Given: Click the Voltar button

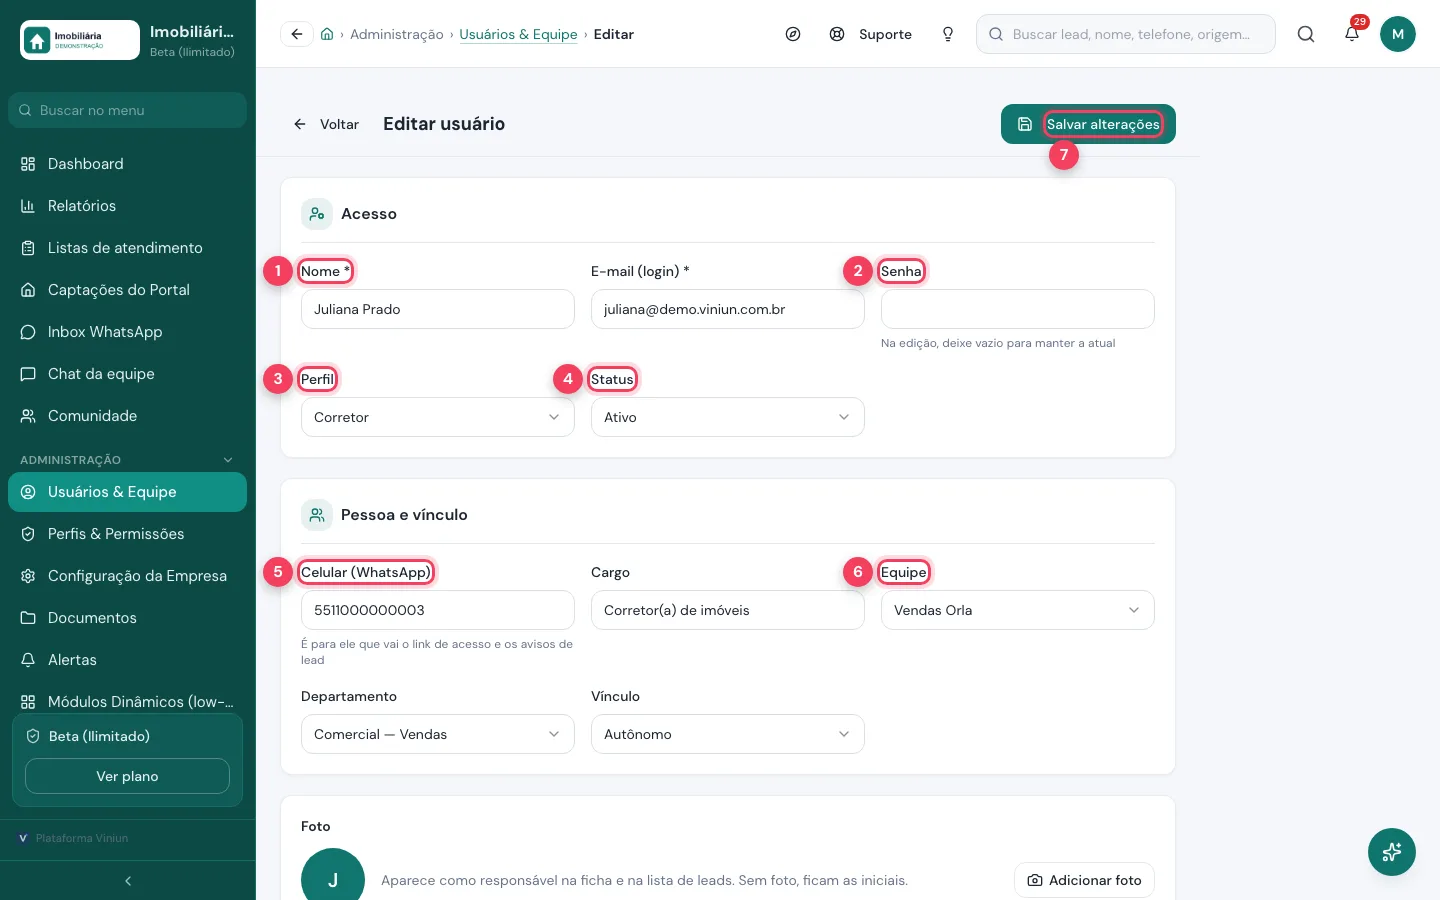Looking at the screenshot, I should pyautogui.click(x=326, y=124).
